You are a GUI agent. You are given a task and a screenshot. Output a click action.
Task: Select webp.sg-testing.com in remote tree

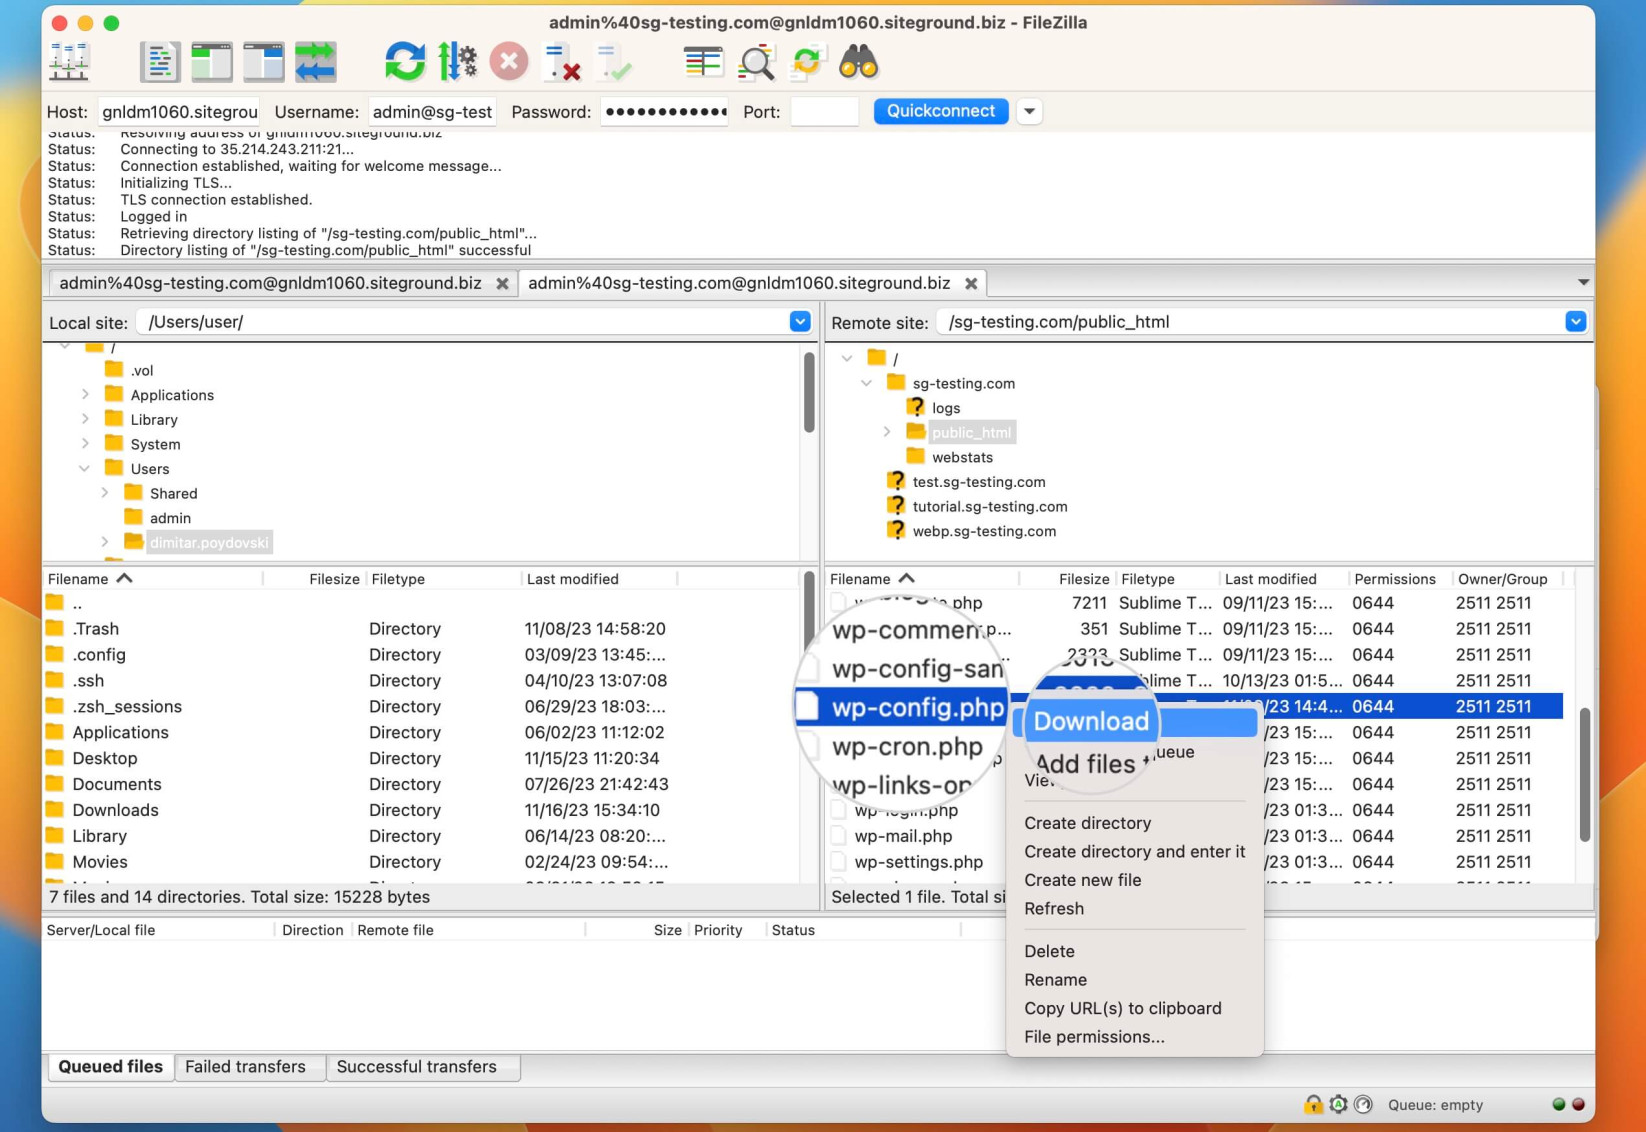coord(983,531)
